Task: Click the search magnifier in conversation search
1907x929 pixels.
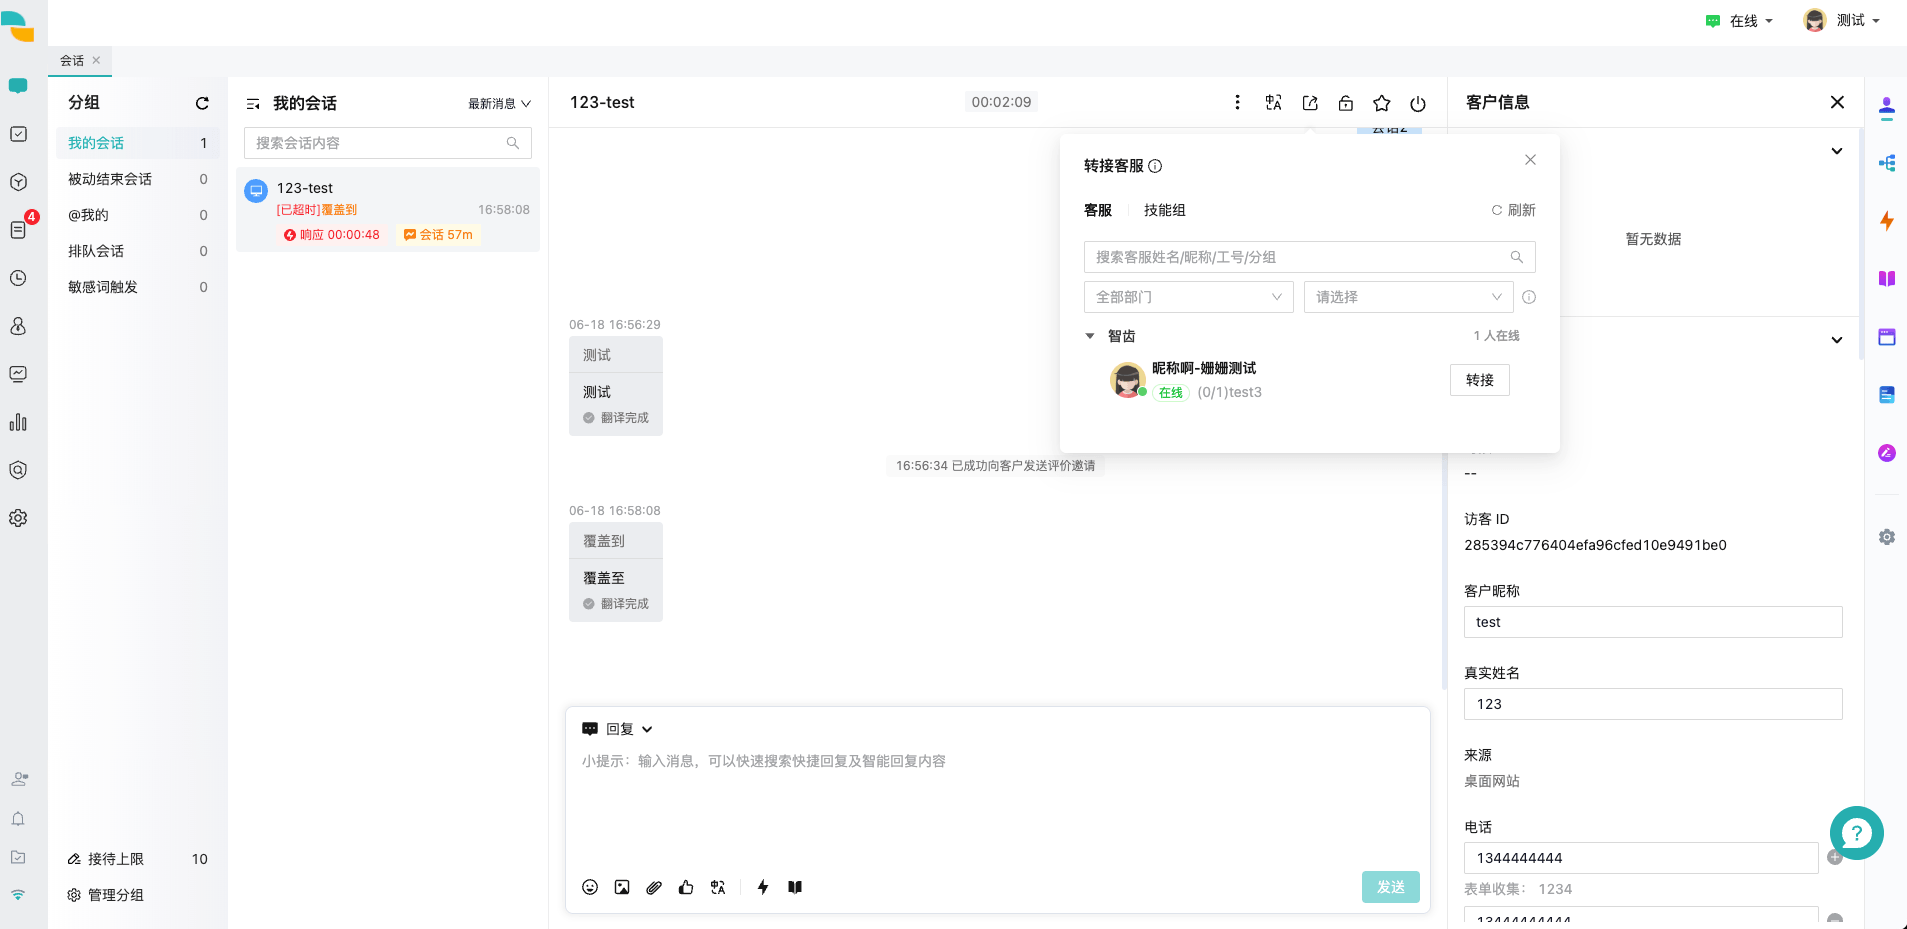Action: (x=513, y=143)
